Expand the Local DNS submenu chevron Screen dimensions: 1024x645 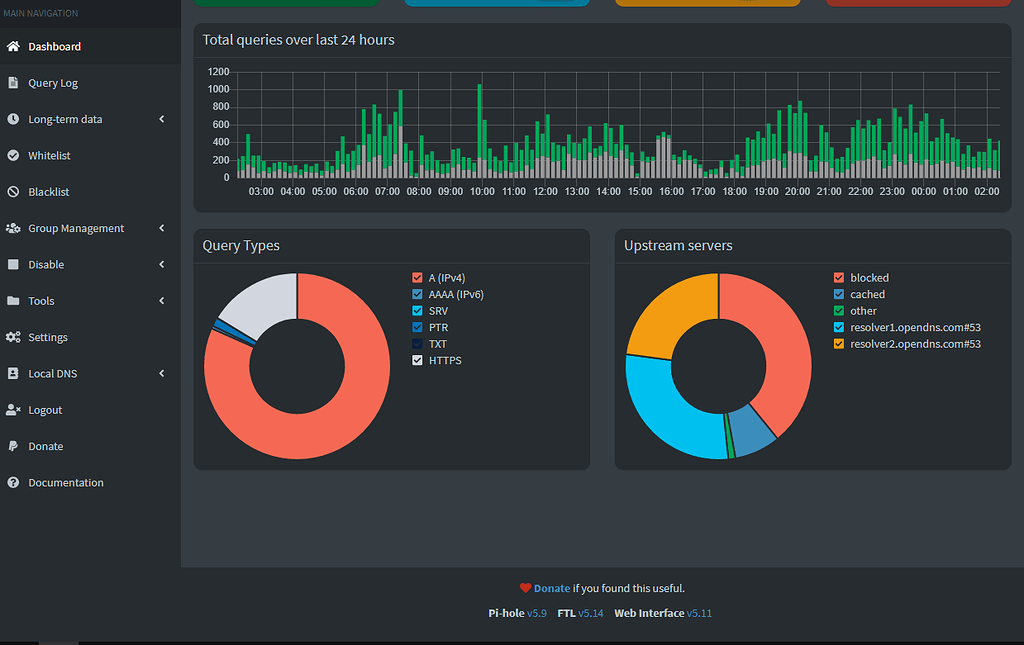pos(162,373)
